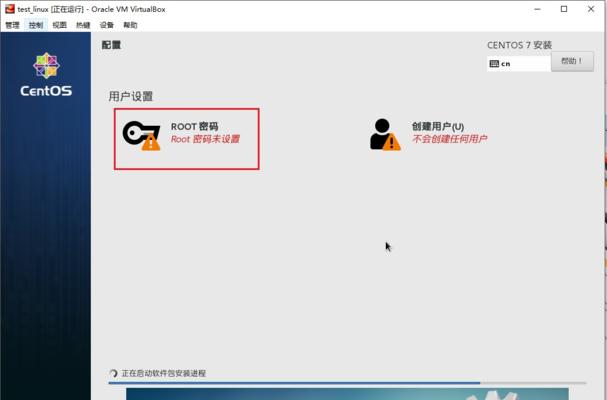The image size is (607, 400).
Task: Open the 视图 menu
Action: (59, 25)
